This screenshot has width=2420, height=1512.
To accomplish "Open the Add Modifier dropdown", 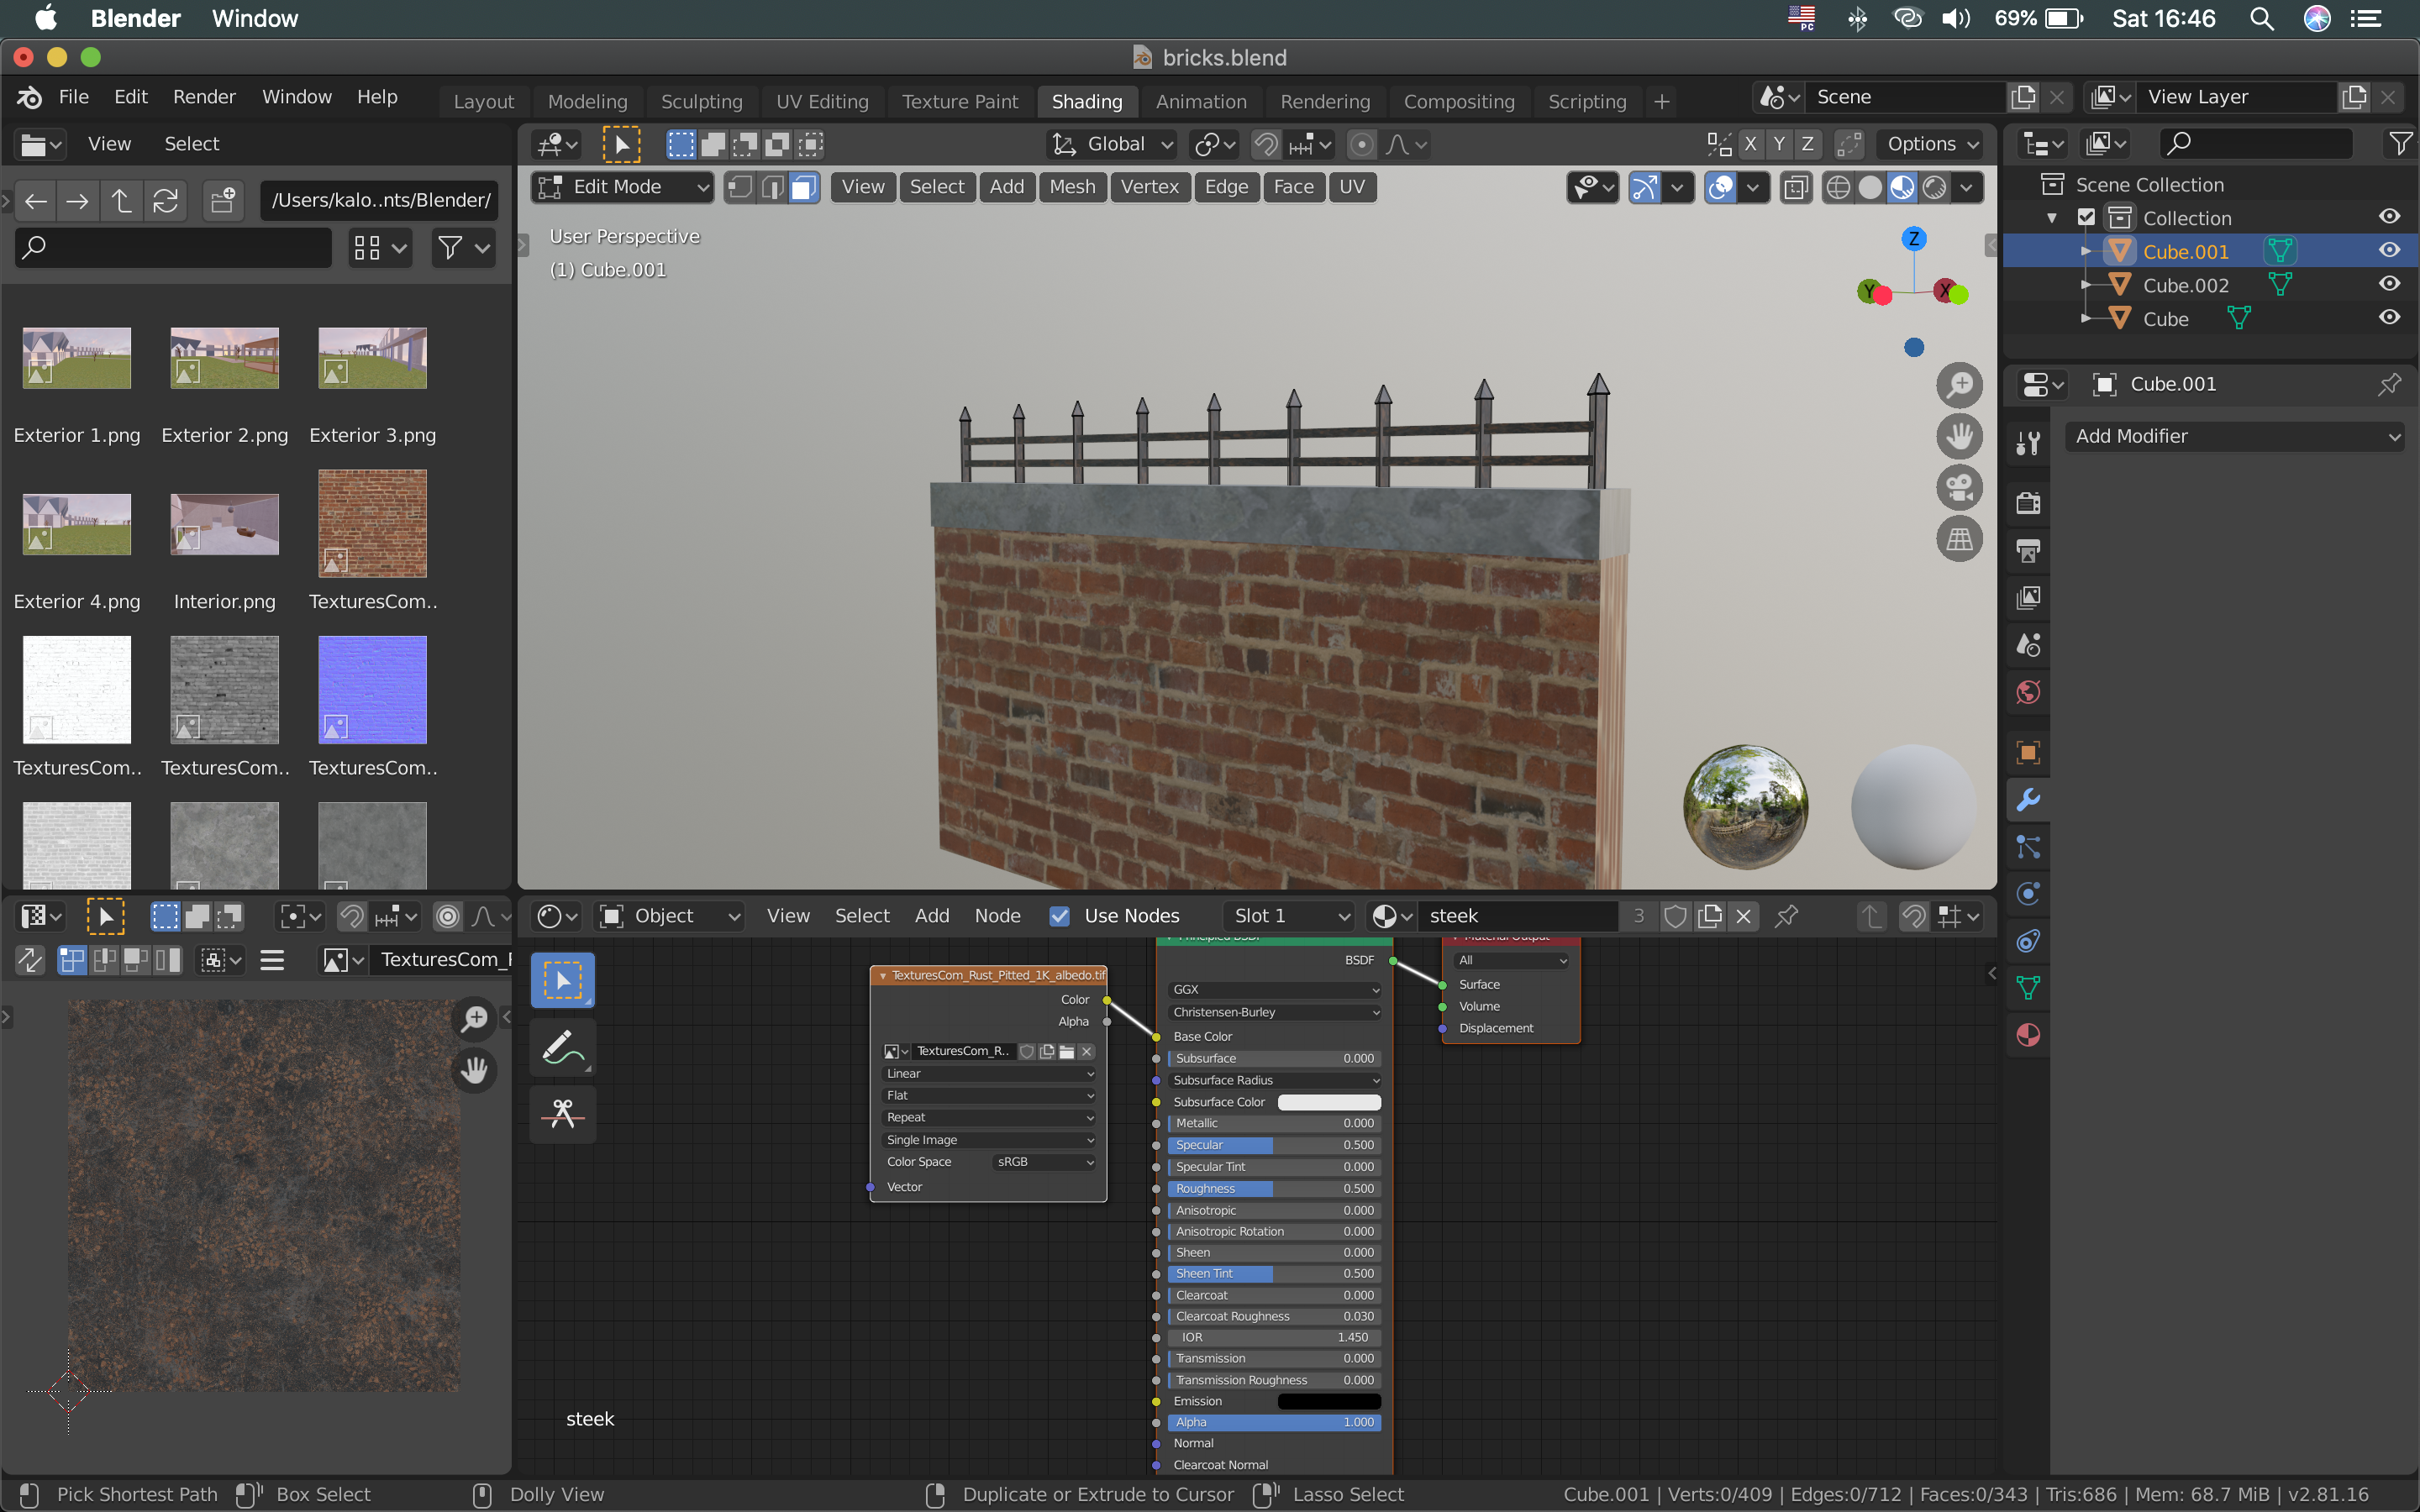I will click(2236, 436).
